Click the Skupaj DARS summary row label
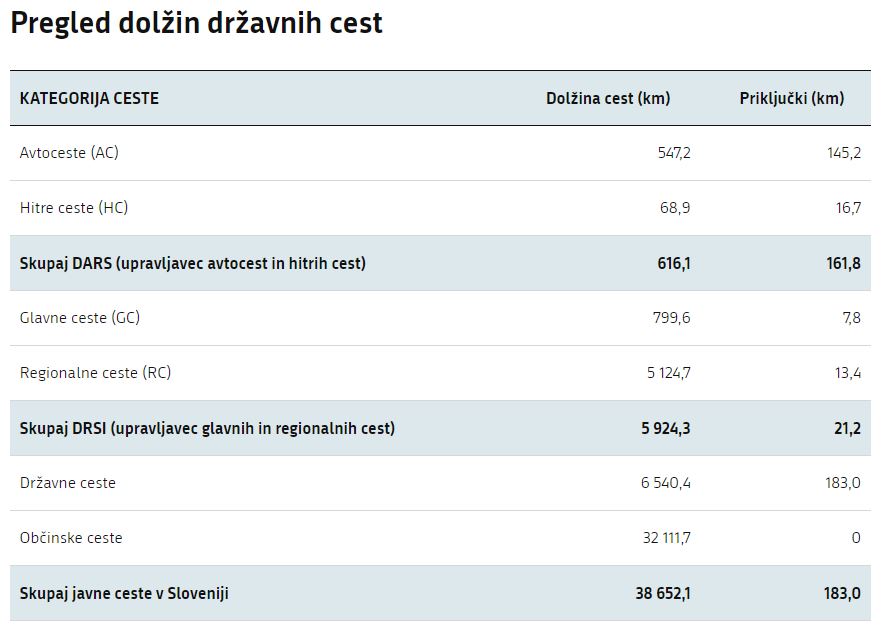Viewport: 881px width, 630px height. (x=193, y=263)
